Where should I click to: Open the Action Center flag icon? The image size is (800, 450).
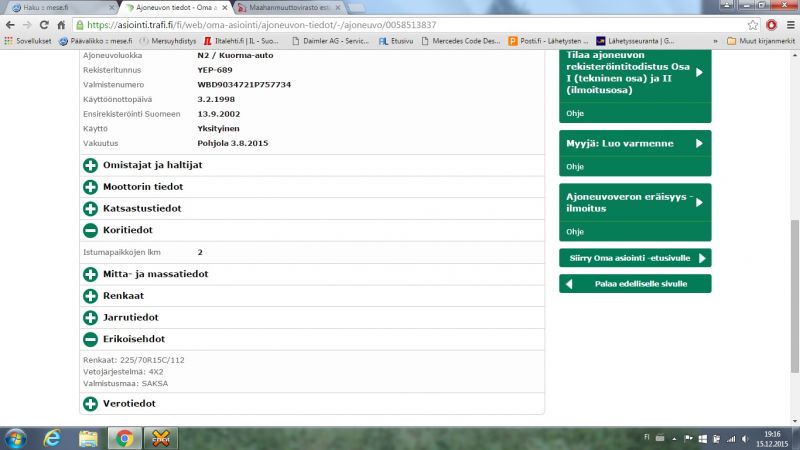pyautogui.click(x=688, y=439)
